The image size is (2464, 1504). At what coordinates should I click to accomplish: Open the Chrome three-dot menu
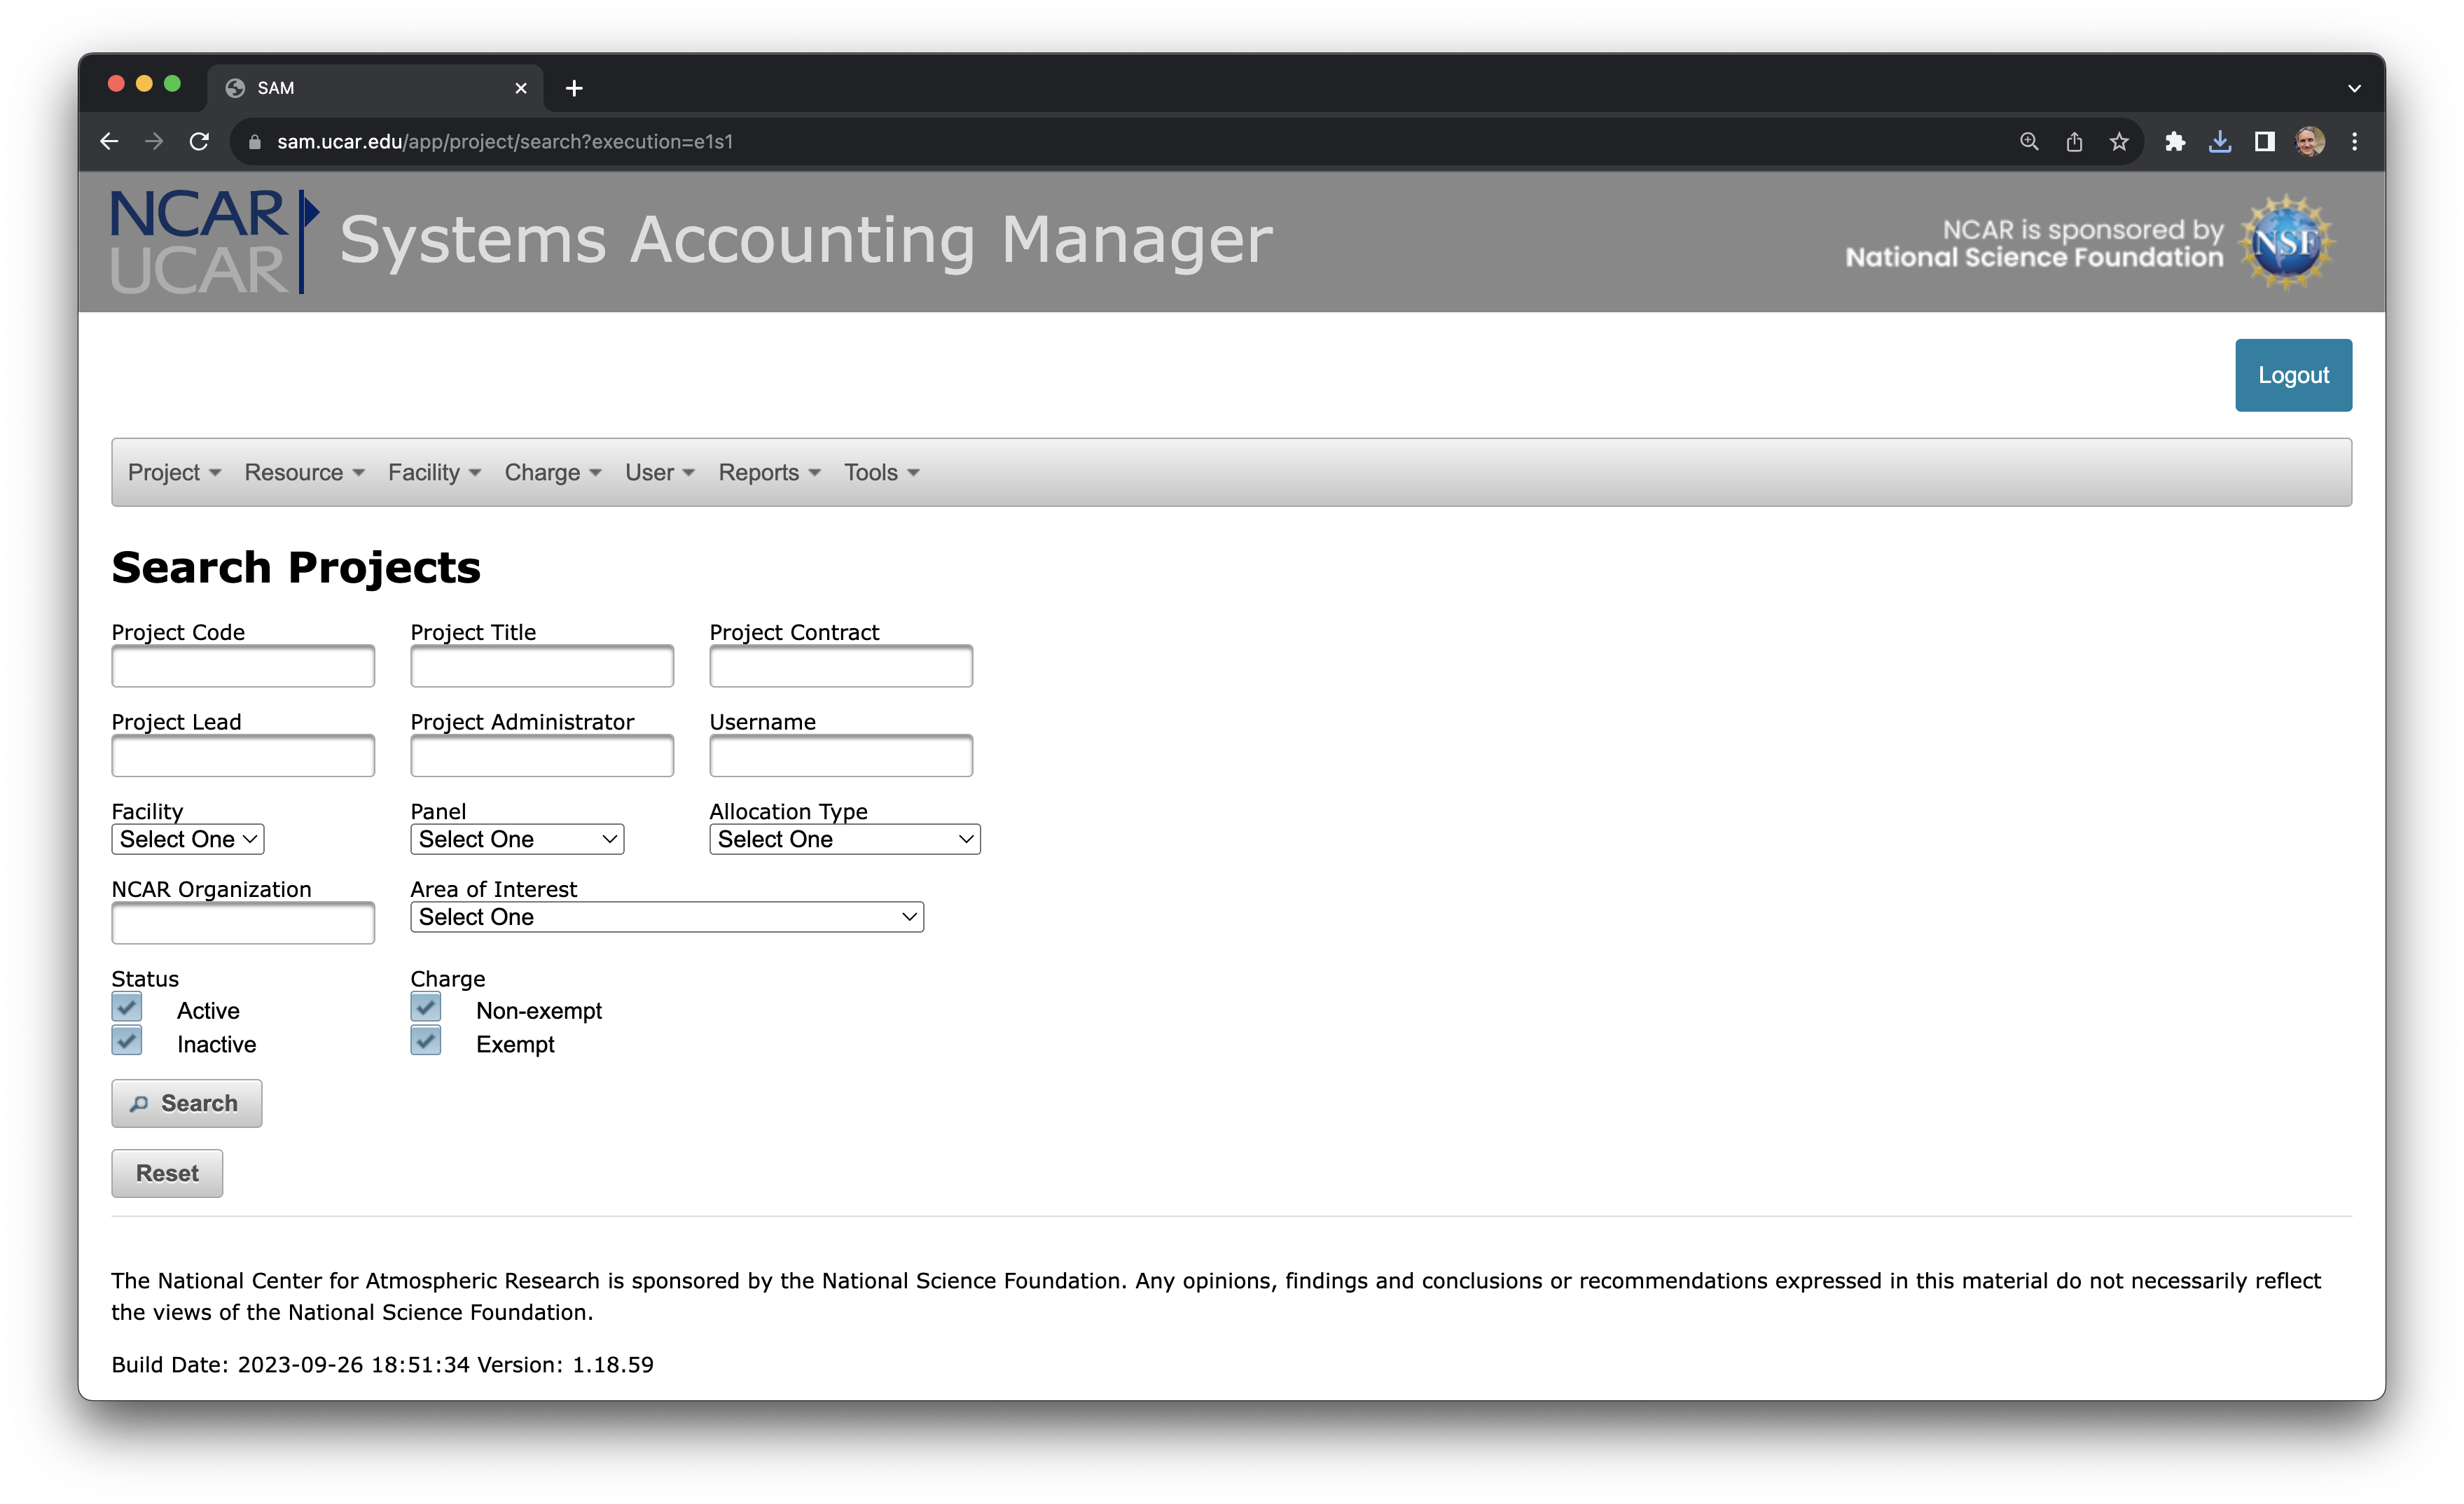[2354, 142]
